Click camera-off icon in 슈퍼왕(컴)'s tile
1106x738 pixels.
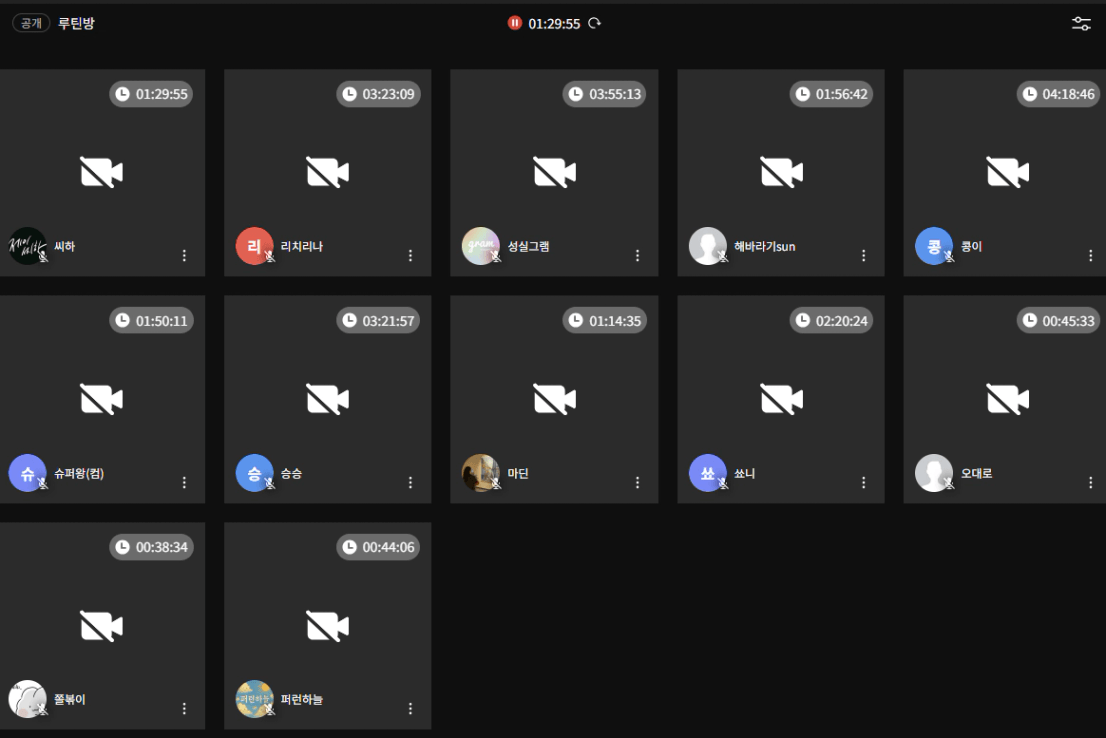coord(102,399)
